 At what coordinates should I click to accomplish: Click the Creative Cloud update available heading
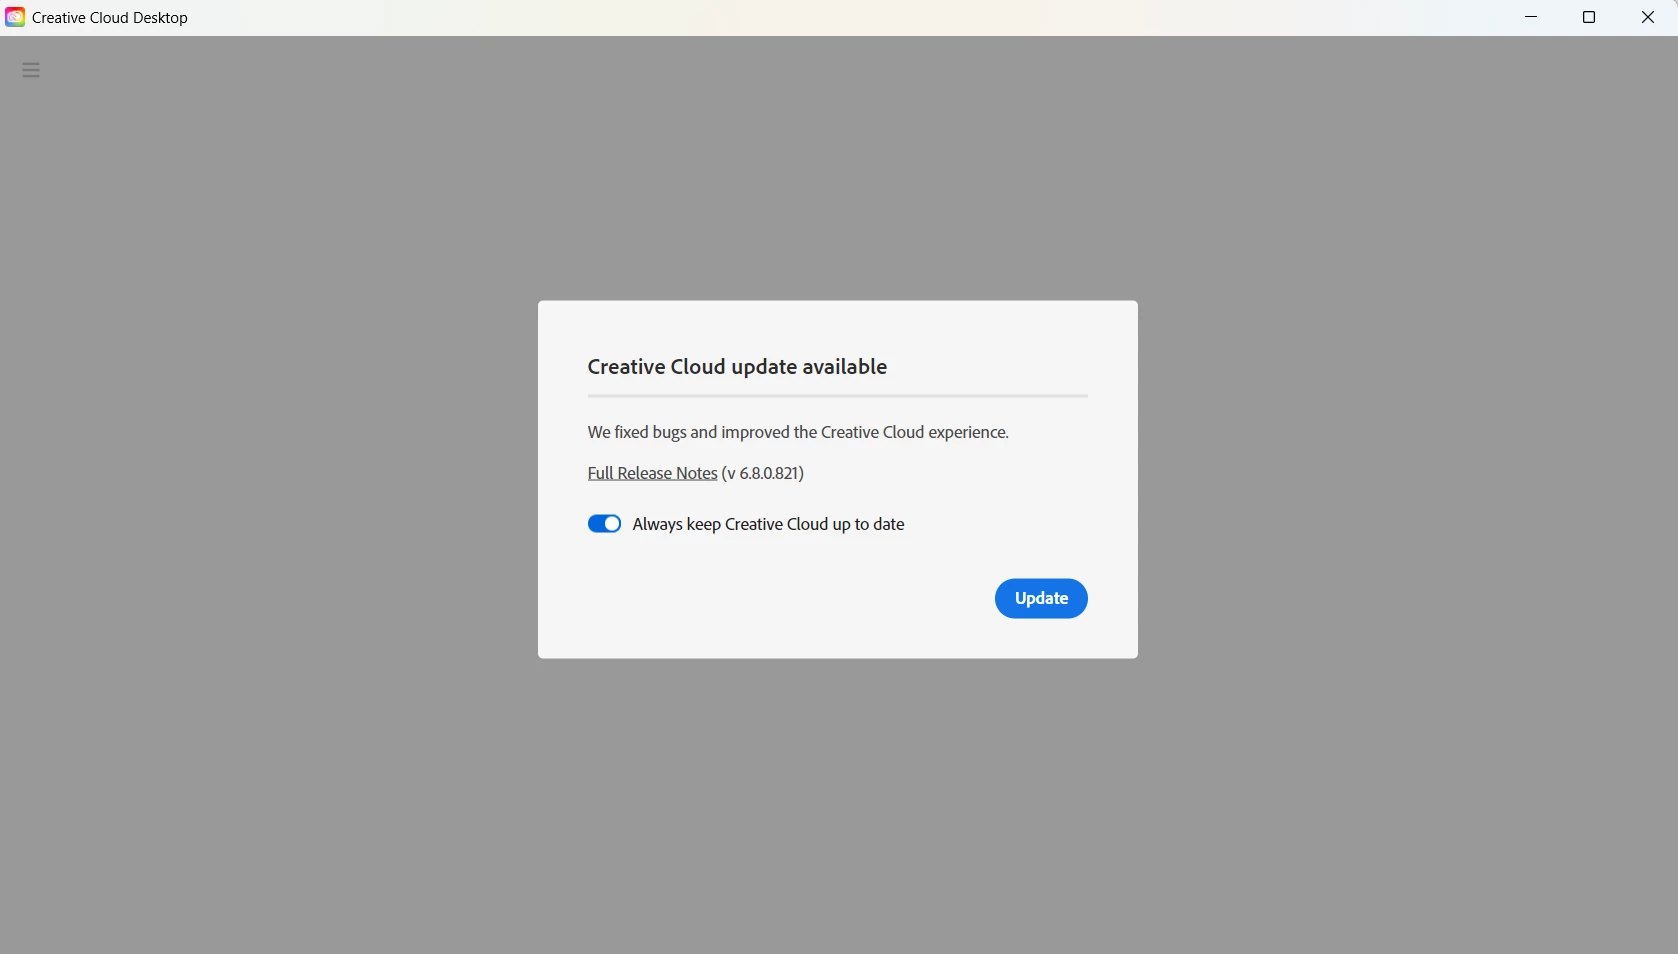737,367
